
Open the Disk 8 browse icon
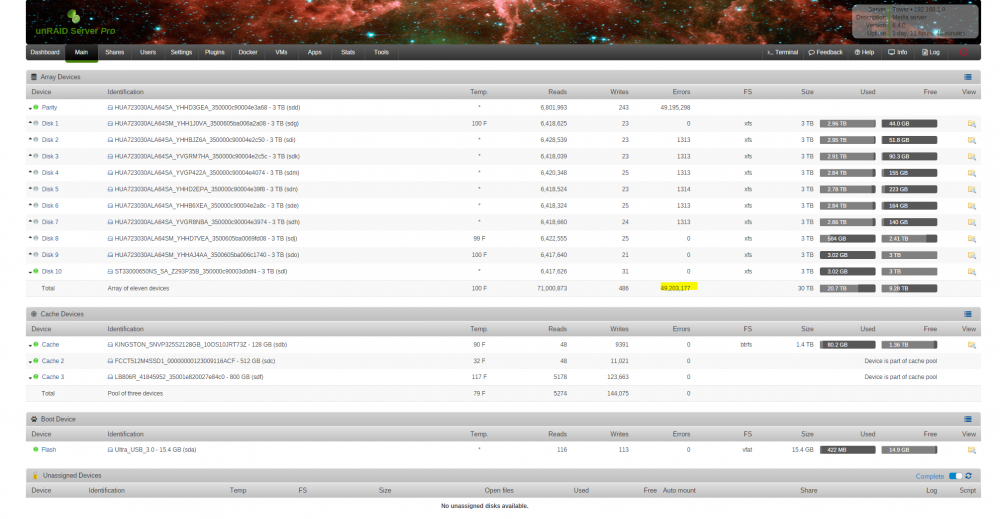971,238
